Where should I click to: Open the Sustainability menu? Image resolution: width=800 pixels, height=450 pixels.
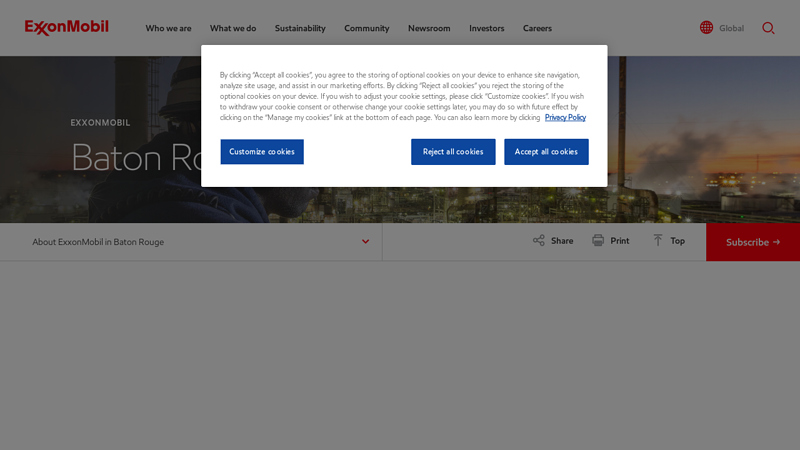tap(300, 28)
